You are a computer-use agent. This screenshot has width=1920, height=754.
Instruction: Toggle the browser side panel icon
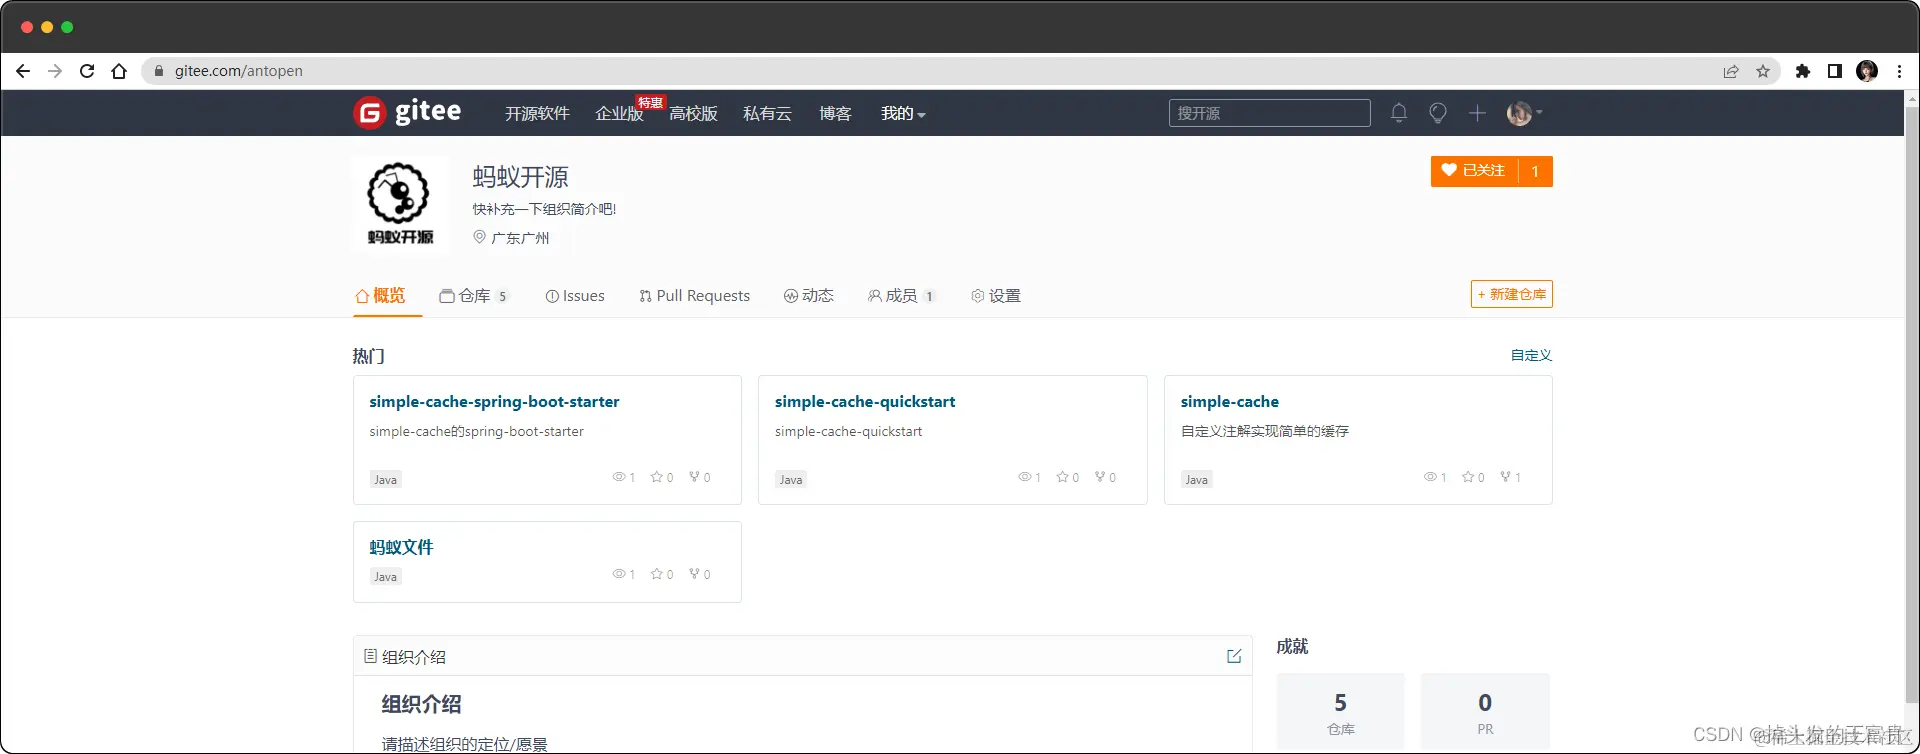pos(1835,71)
